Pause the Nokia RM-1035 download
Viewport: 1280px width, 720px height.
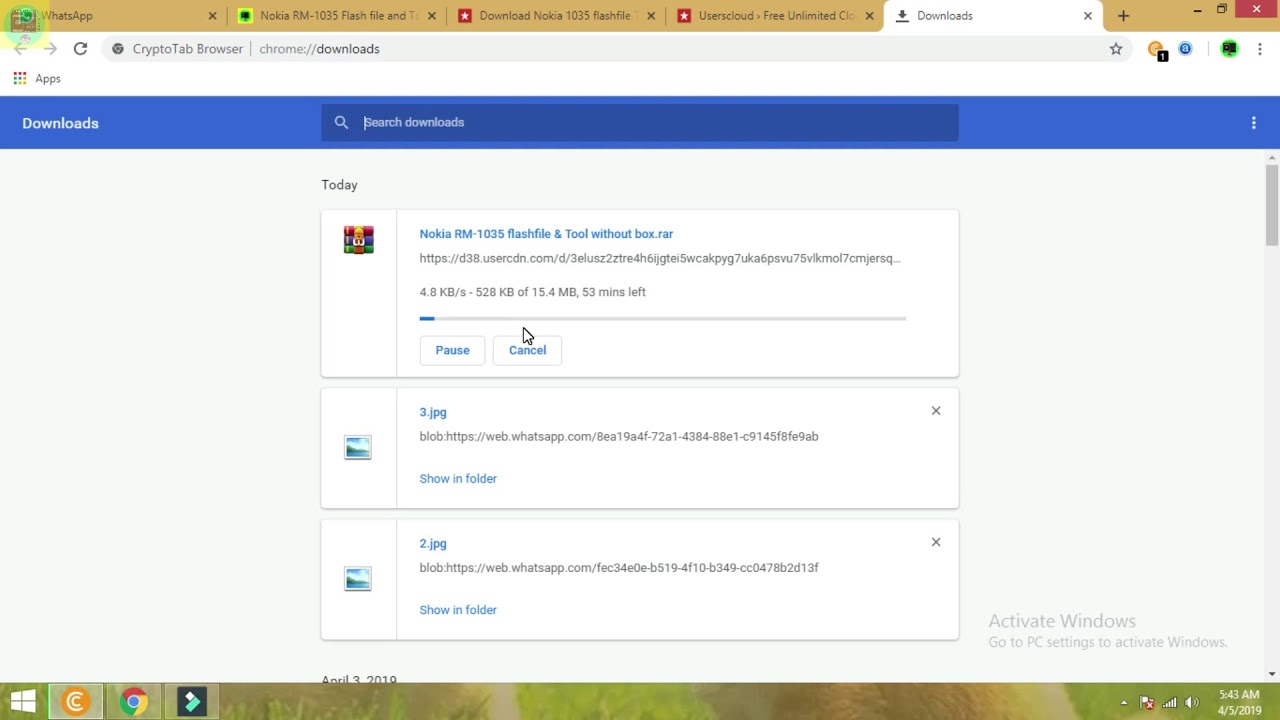tap(452, 350)
